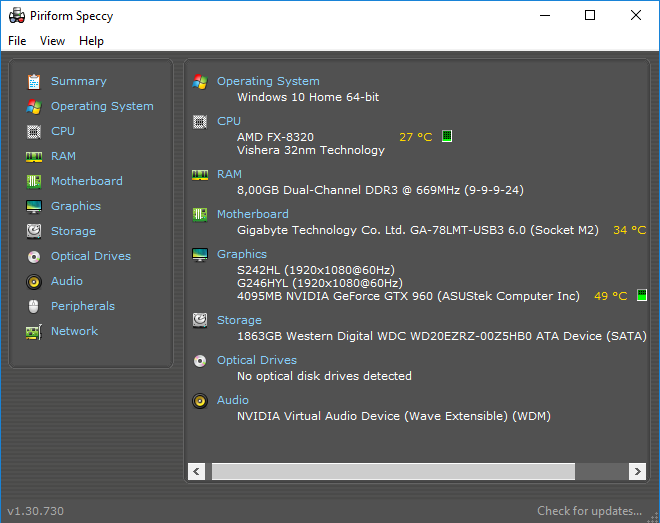Click the RAM stick icon in sidebar
660x523 pixels.
point(34,157)
